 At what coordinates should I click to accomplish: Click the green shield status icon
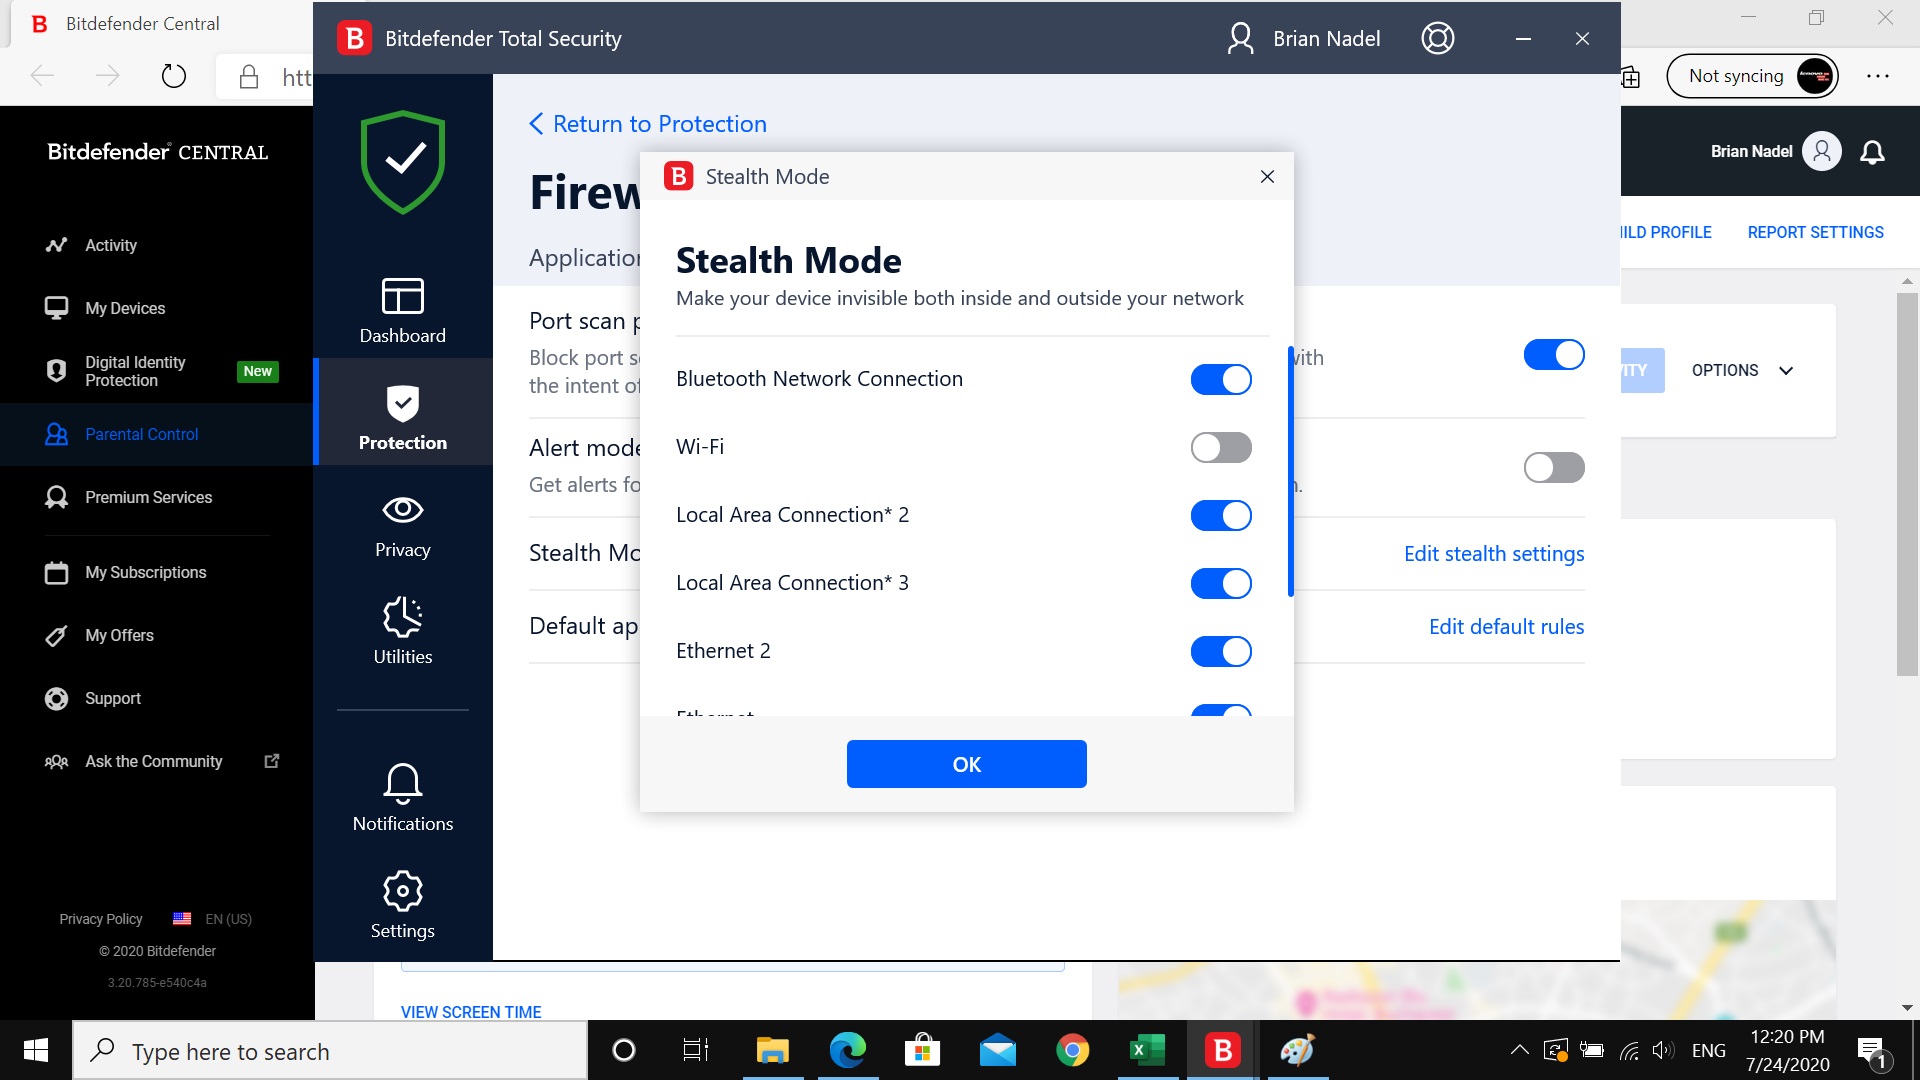pos(402,162)
